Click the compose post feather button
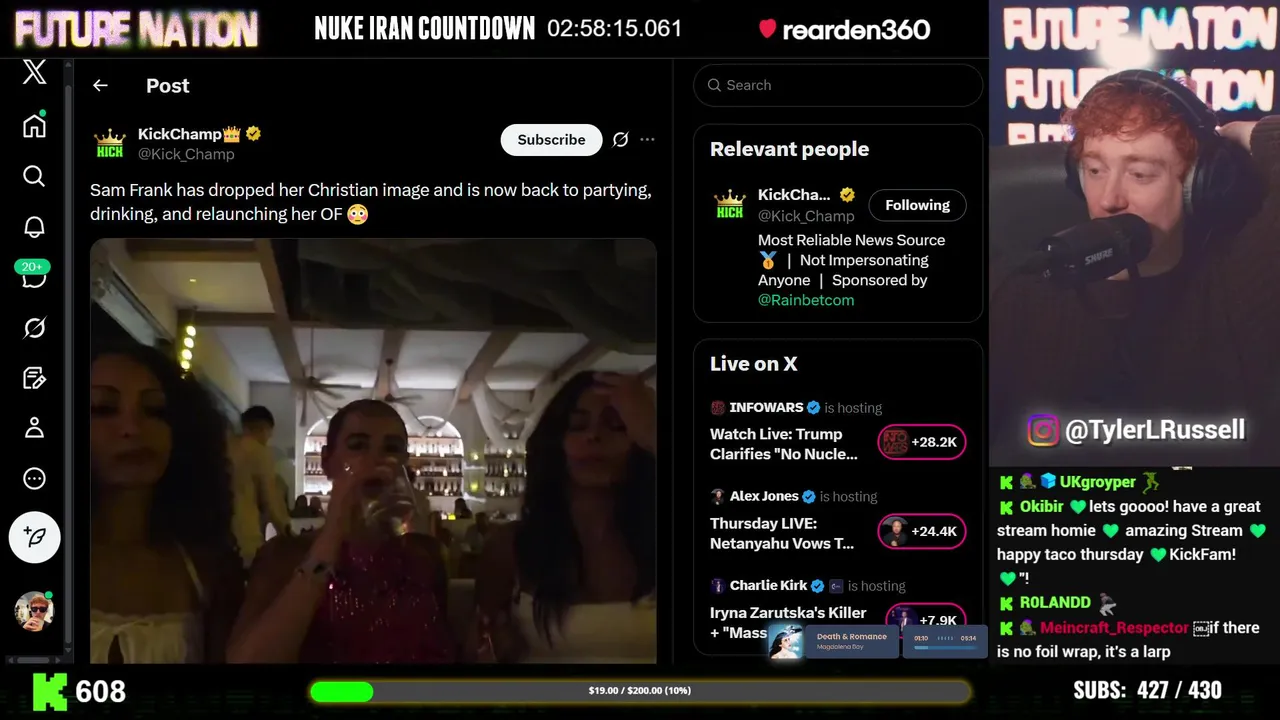This screenshot has height=720, width=1280. pos(35,536)
